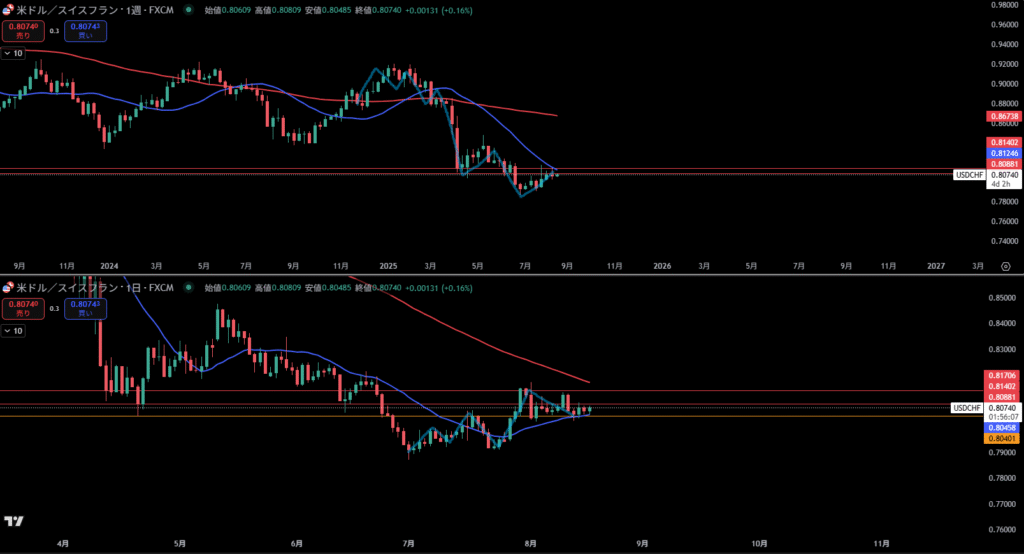1024x554 pixels.
Task: Select the red 0.86738 price tag on weekly axis
Action: [1003, 117]
